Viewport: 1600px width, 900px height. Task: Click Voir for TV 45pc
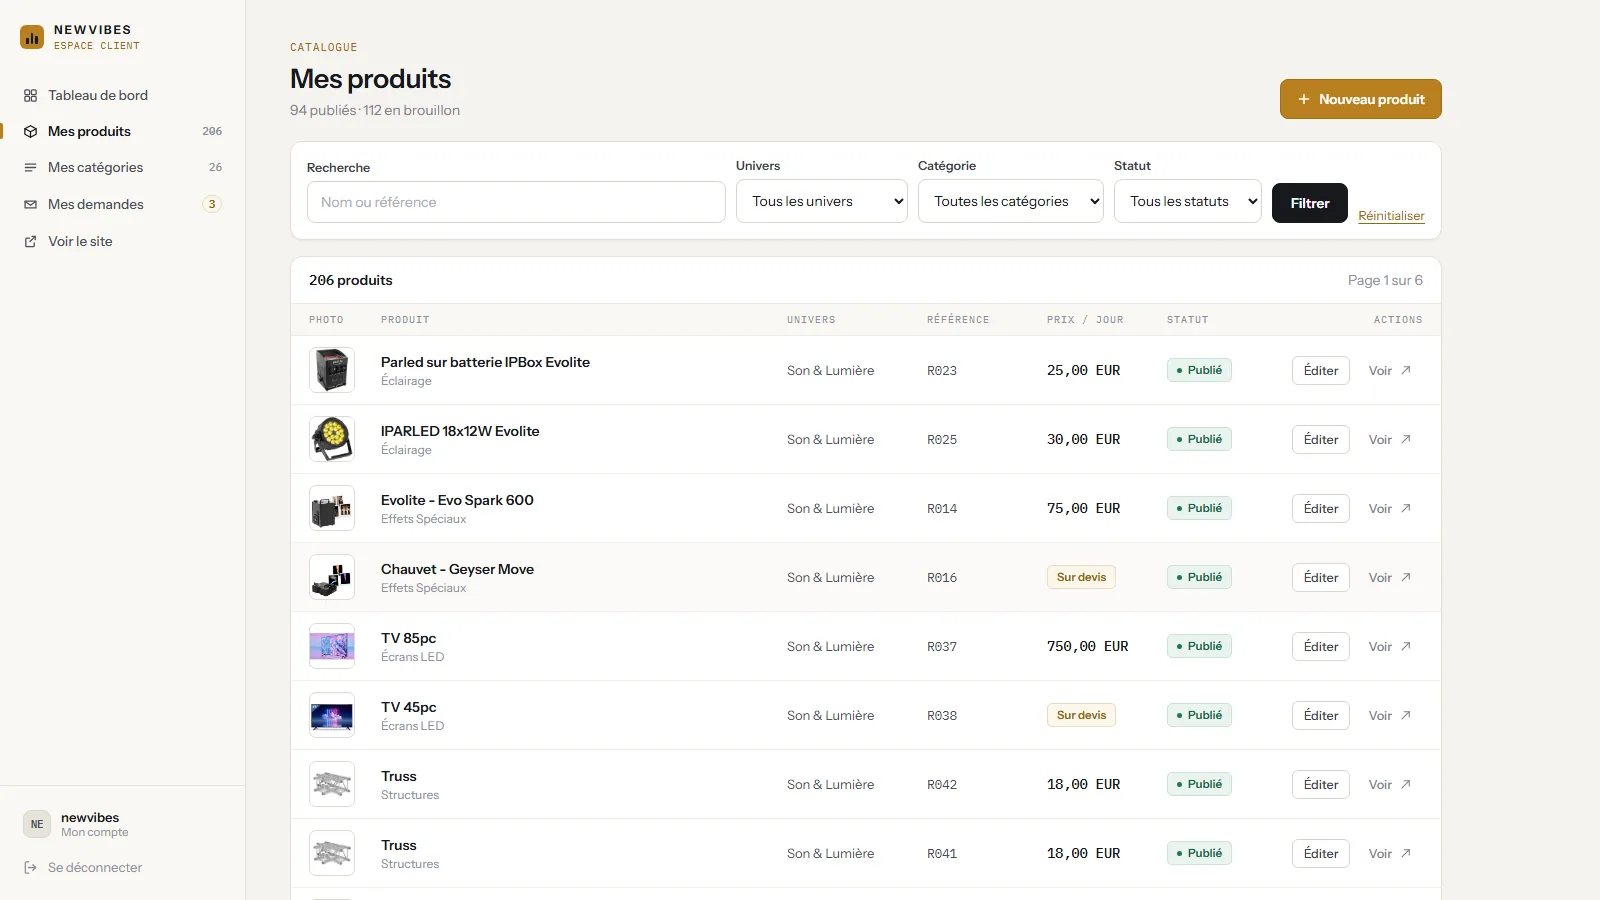click(x=1390, y=715)
